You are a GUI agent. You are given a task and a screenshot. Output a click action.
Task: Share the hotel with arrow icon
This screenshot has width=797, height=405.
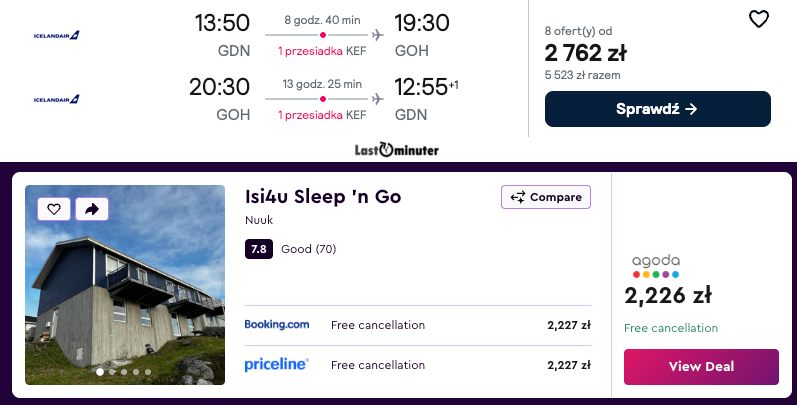coord(92,209)
